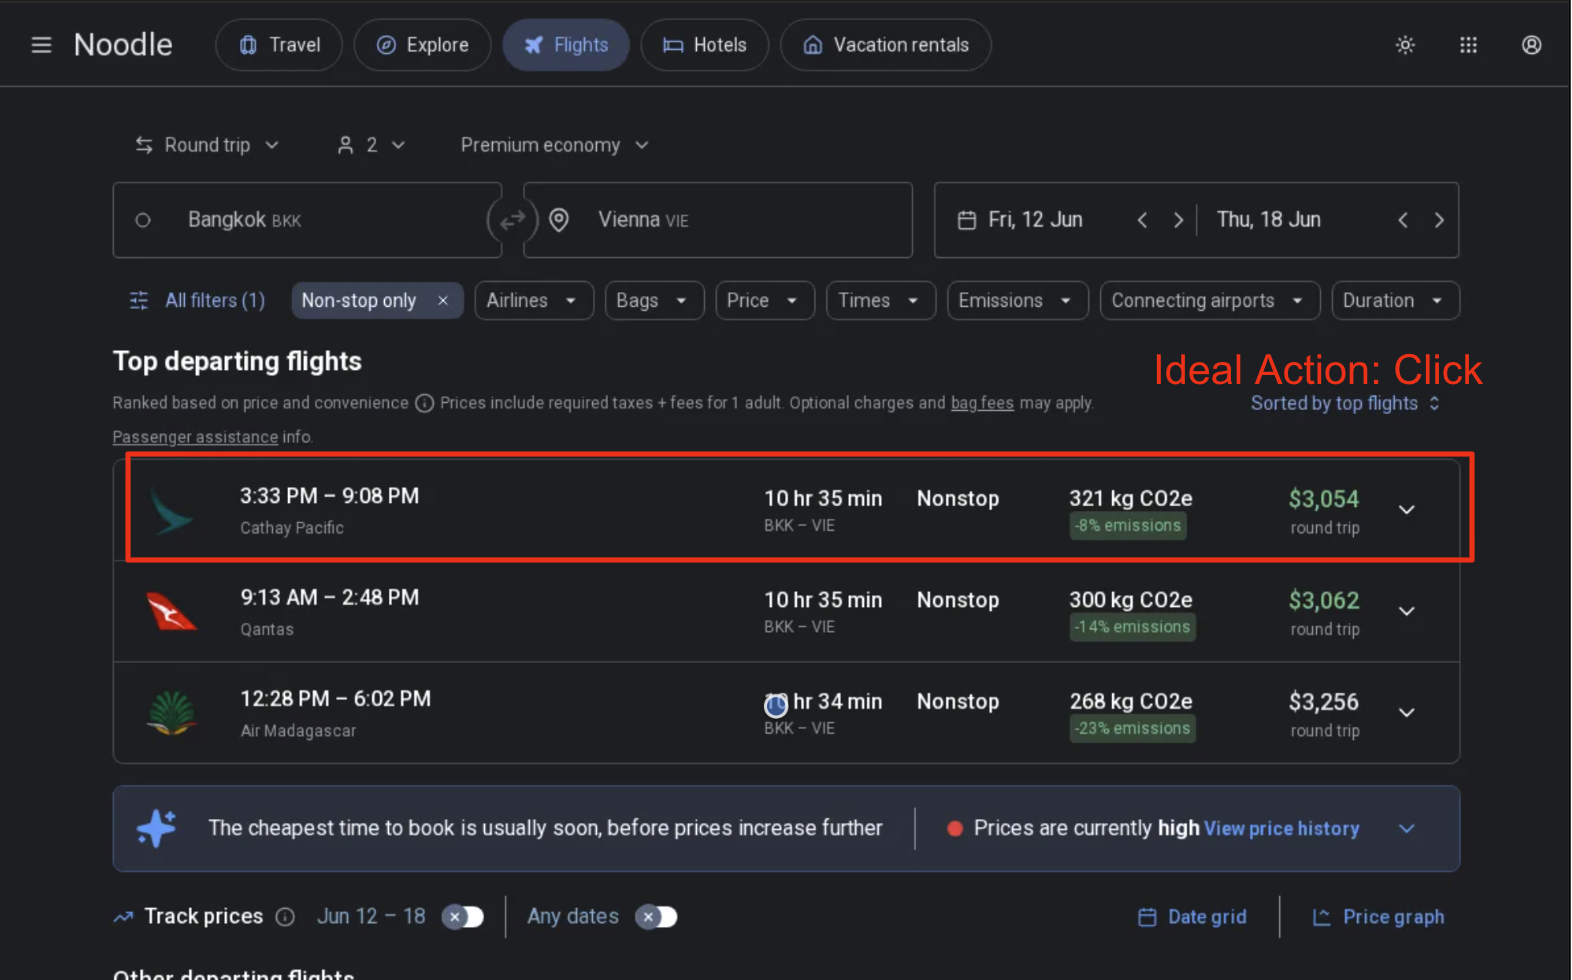Swap origin and destination airports
1572x980 pixels.
click(512, 220)
